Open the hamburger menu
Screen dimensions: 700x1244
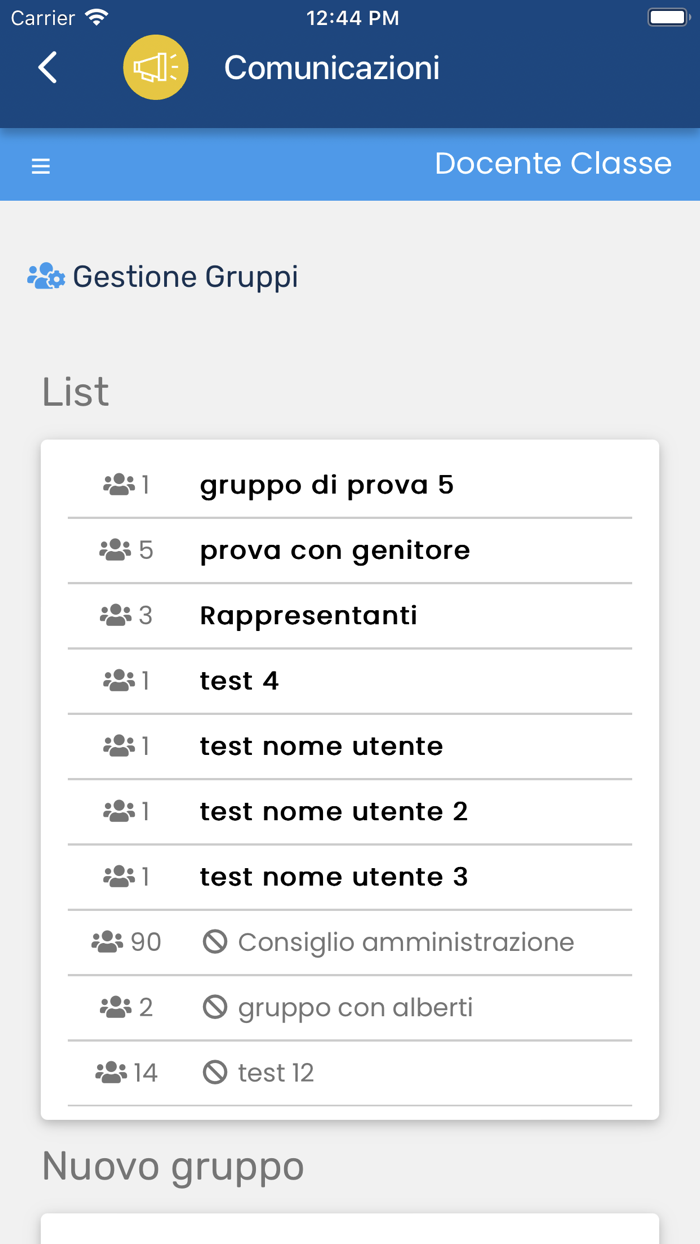click(x=40, y=165)
